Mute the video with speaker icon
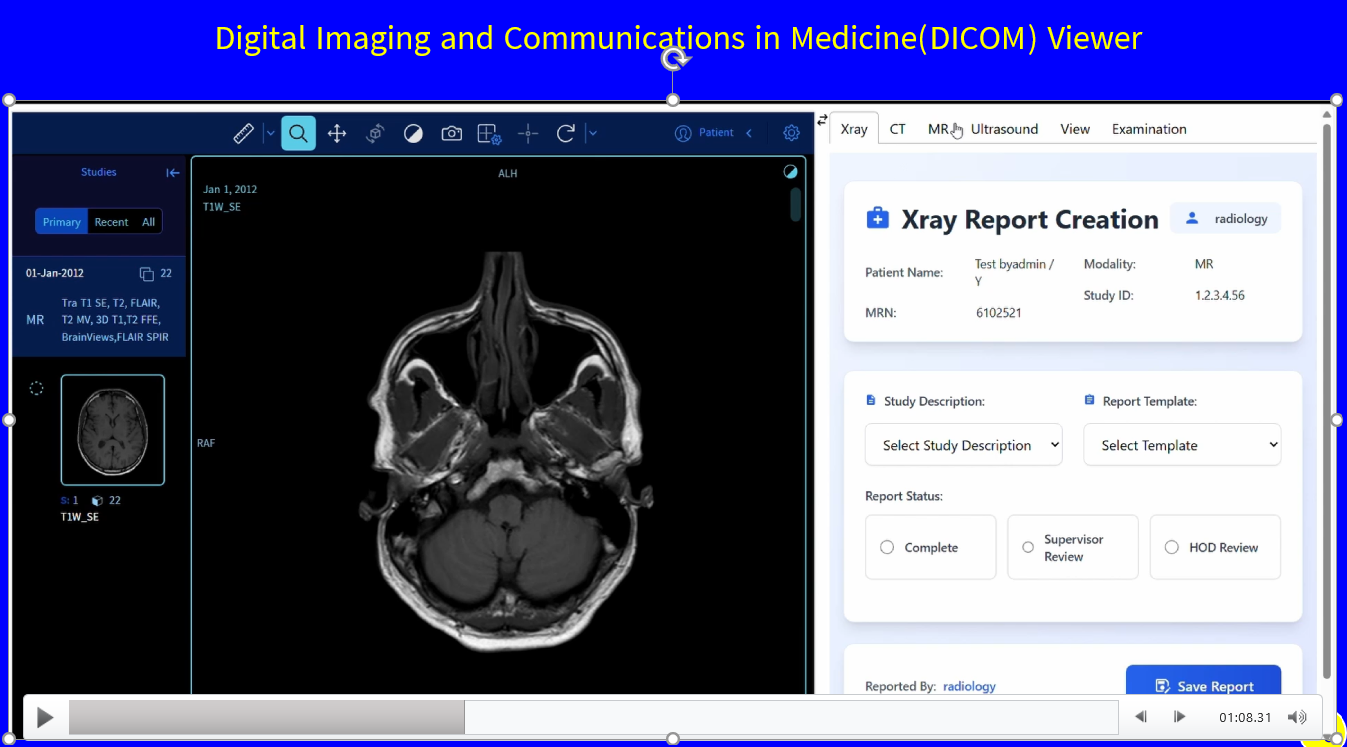 point(1297,717)
